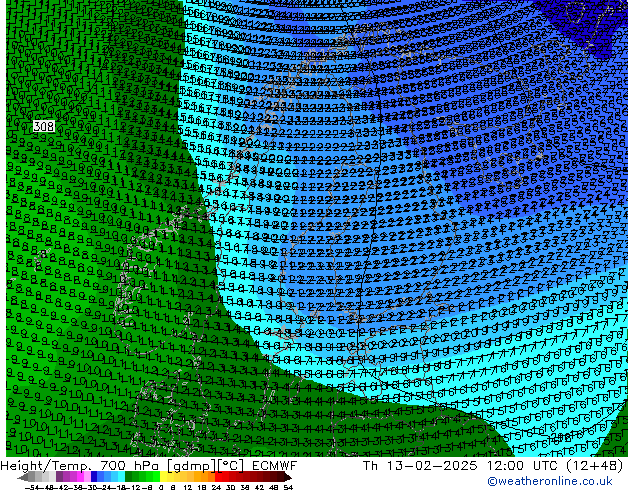
Task: Click the '54' value under legend bar
Action: (288, 488)
